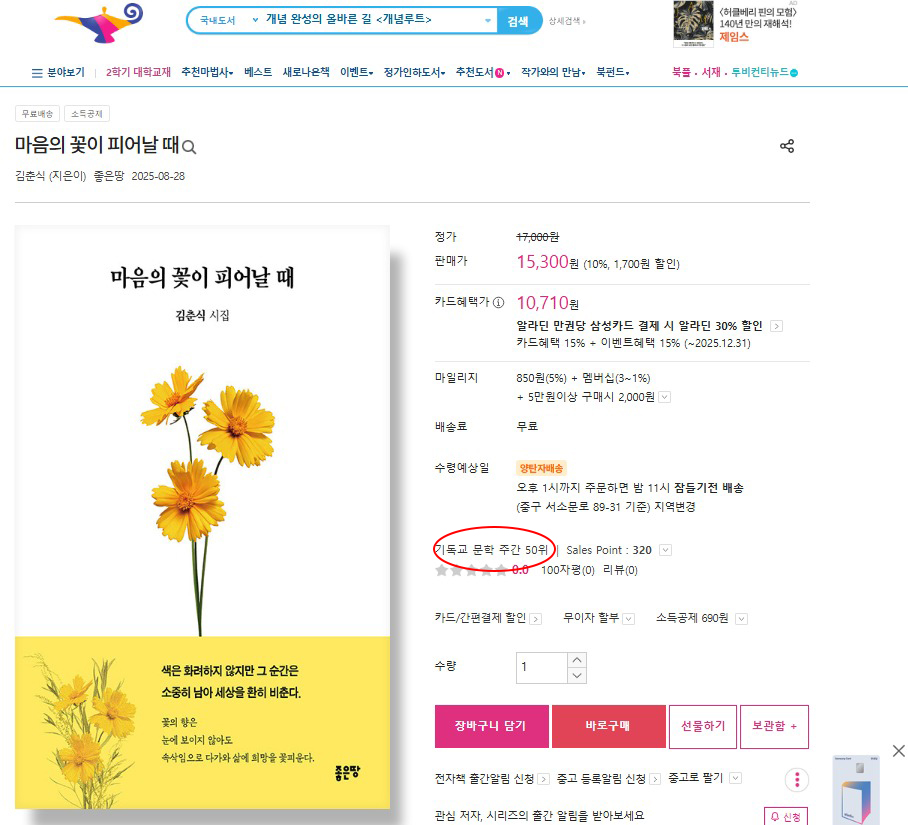Click the 카드혜택가 info circle icon

tap(499, 302)
